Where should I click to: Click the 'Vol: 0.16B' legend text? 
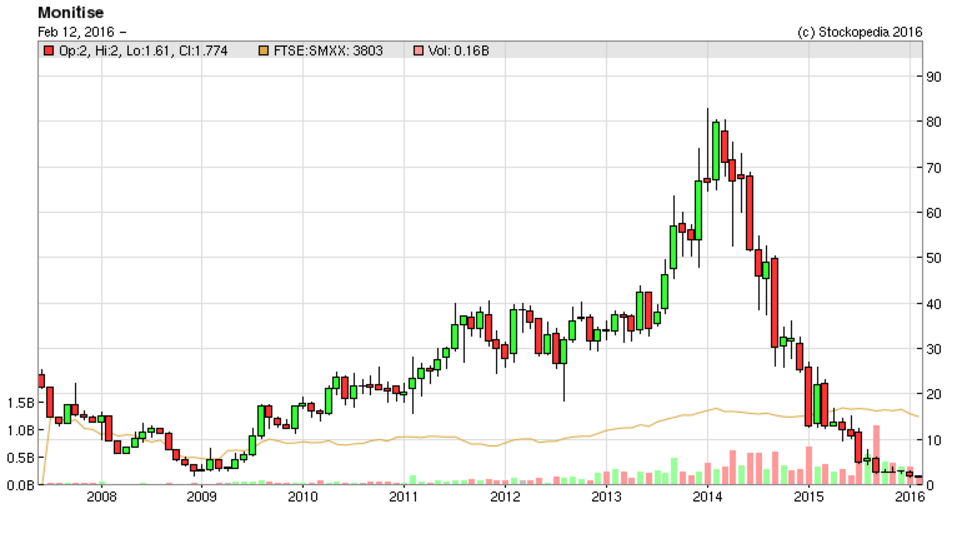click(x=458, y=51)
